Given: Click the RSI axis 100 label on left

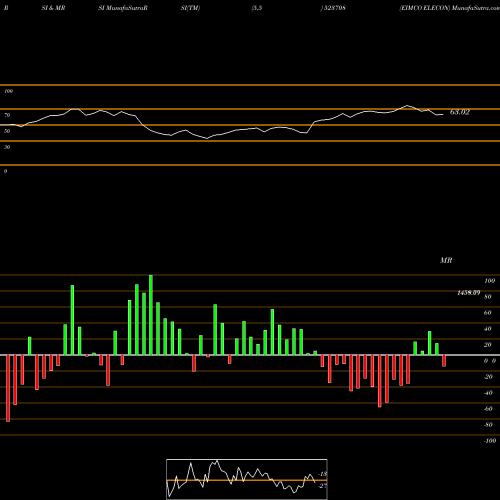Looking at the screenshot, I should pos(8,91).
